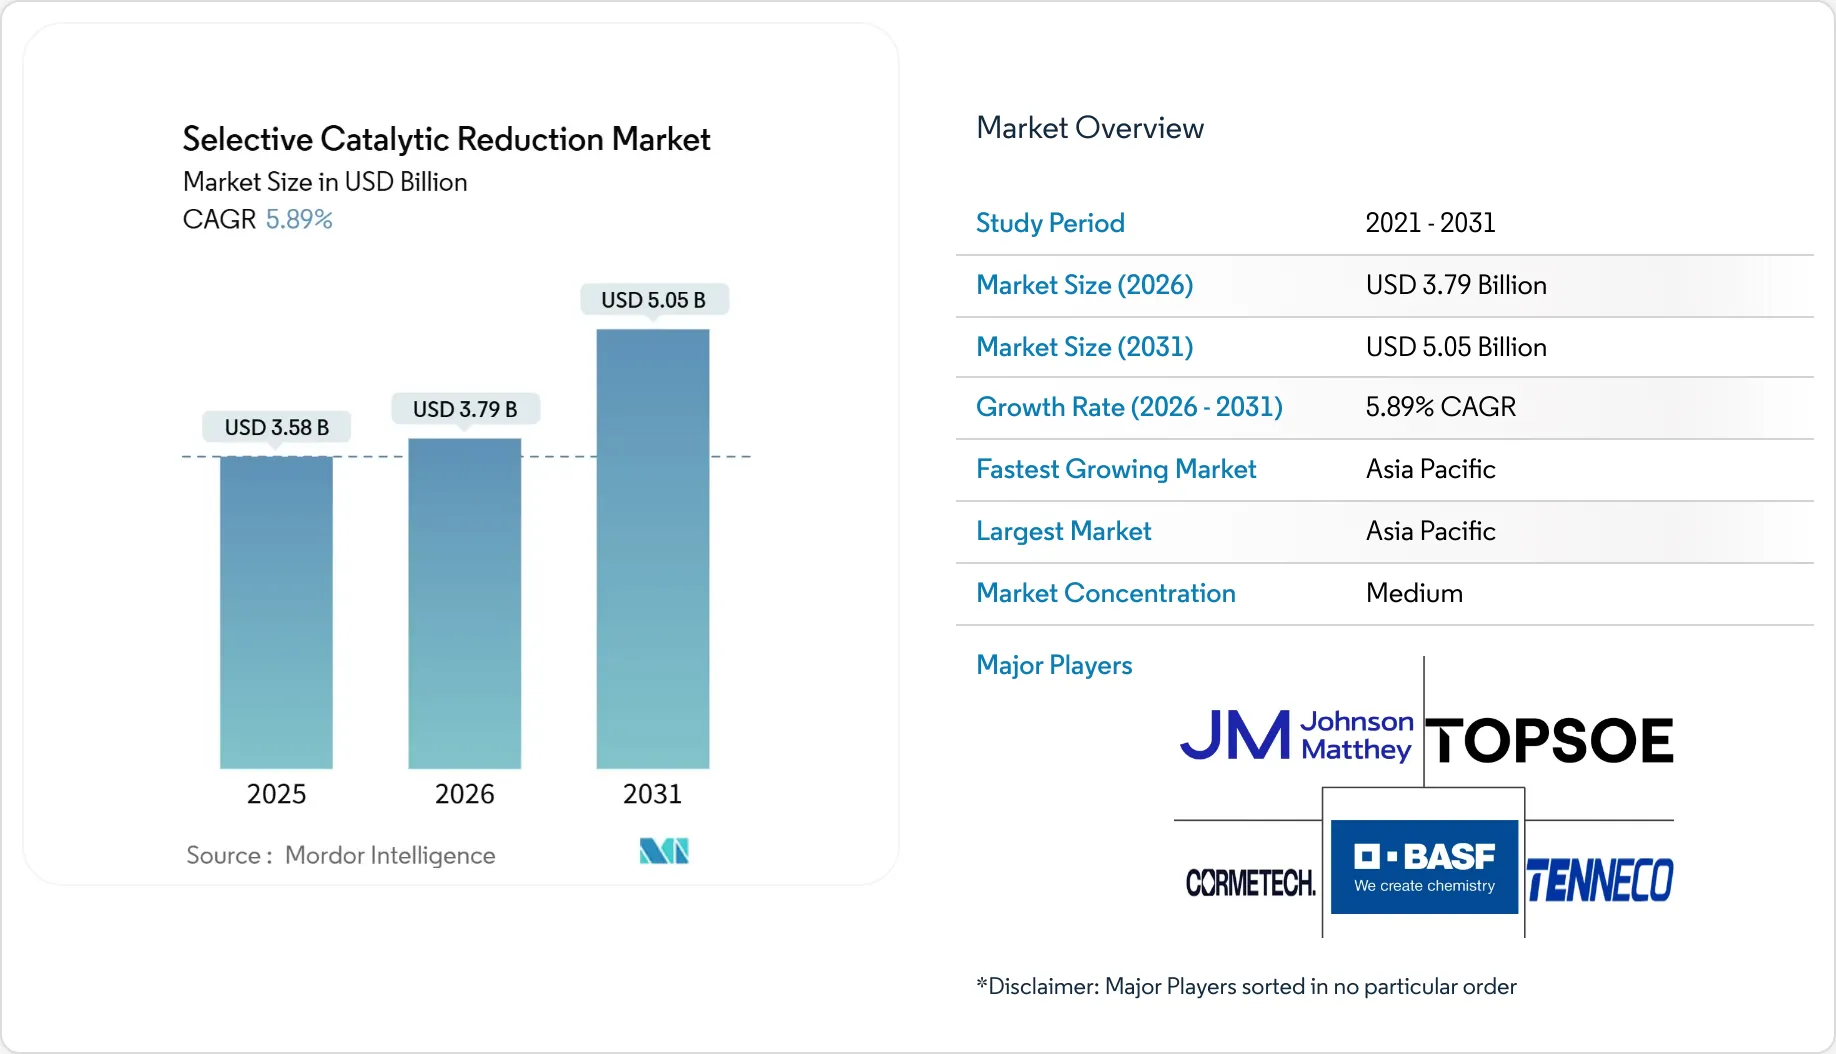Select the 2025 bar in chart
1836x1054 pixels.
click(x=276, y=612)
